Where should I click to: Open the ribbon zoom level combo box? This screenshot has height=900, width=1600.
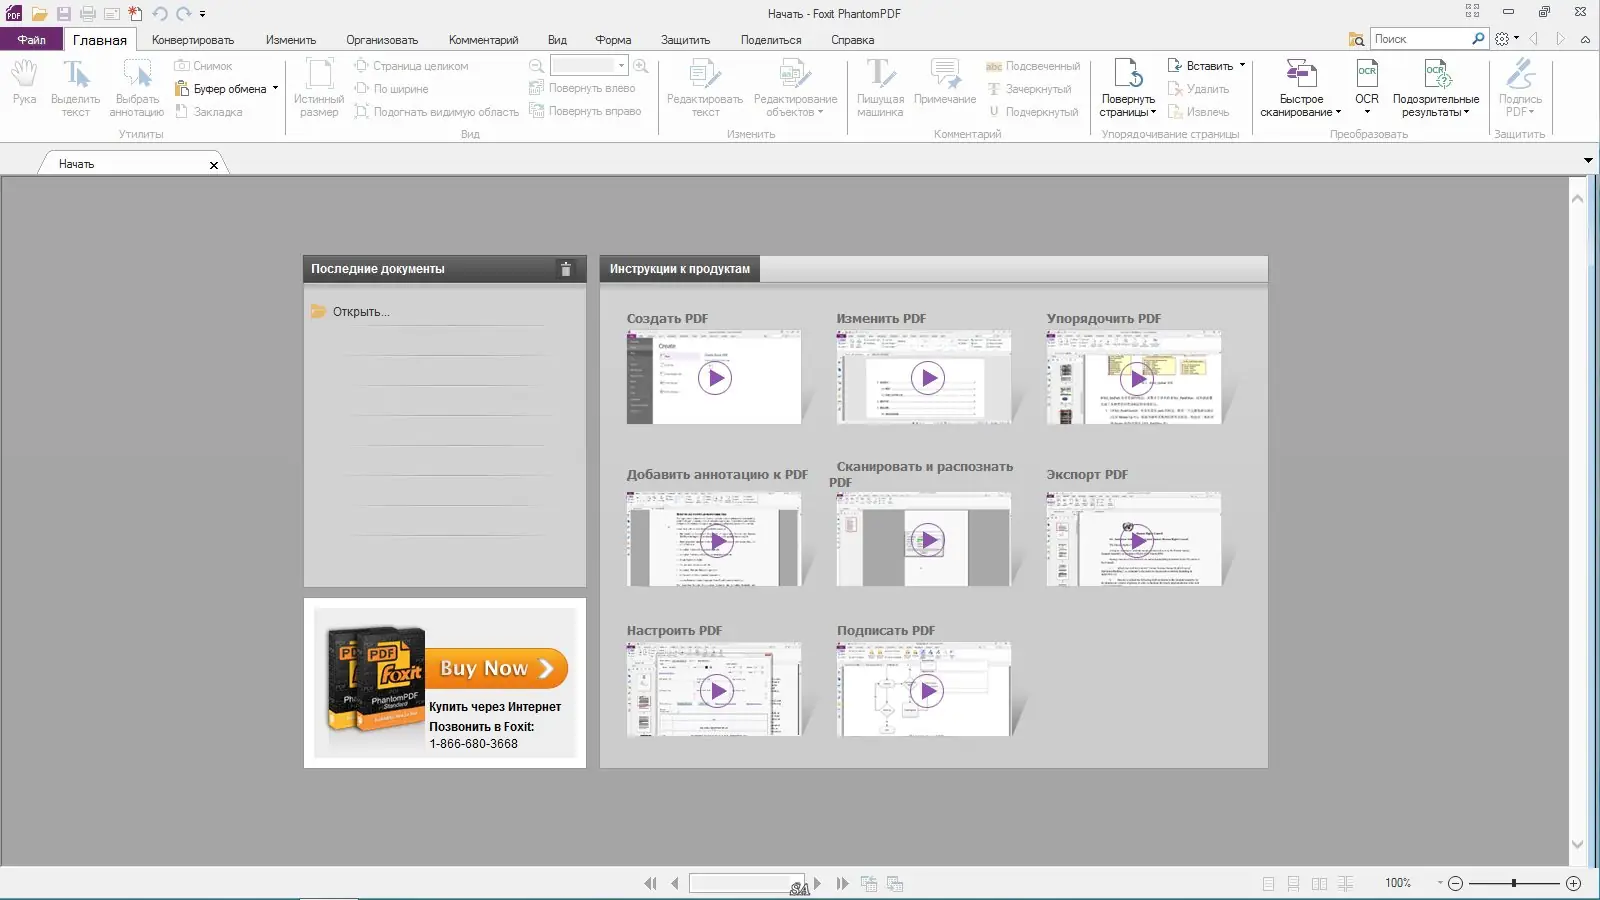point(589,66)
